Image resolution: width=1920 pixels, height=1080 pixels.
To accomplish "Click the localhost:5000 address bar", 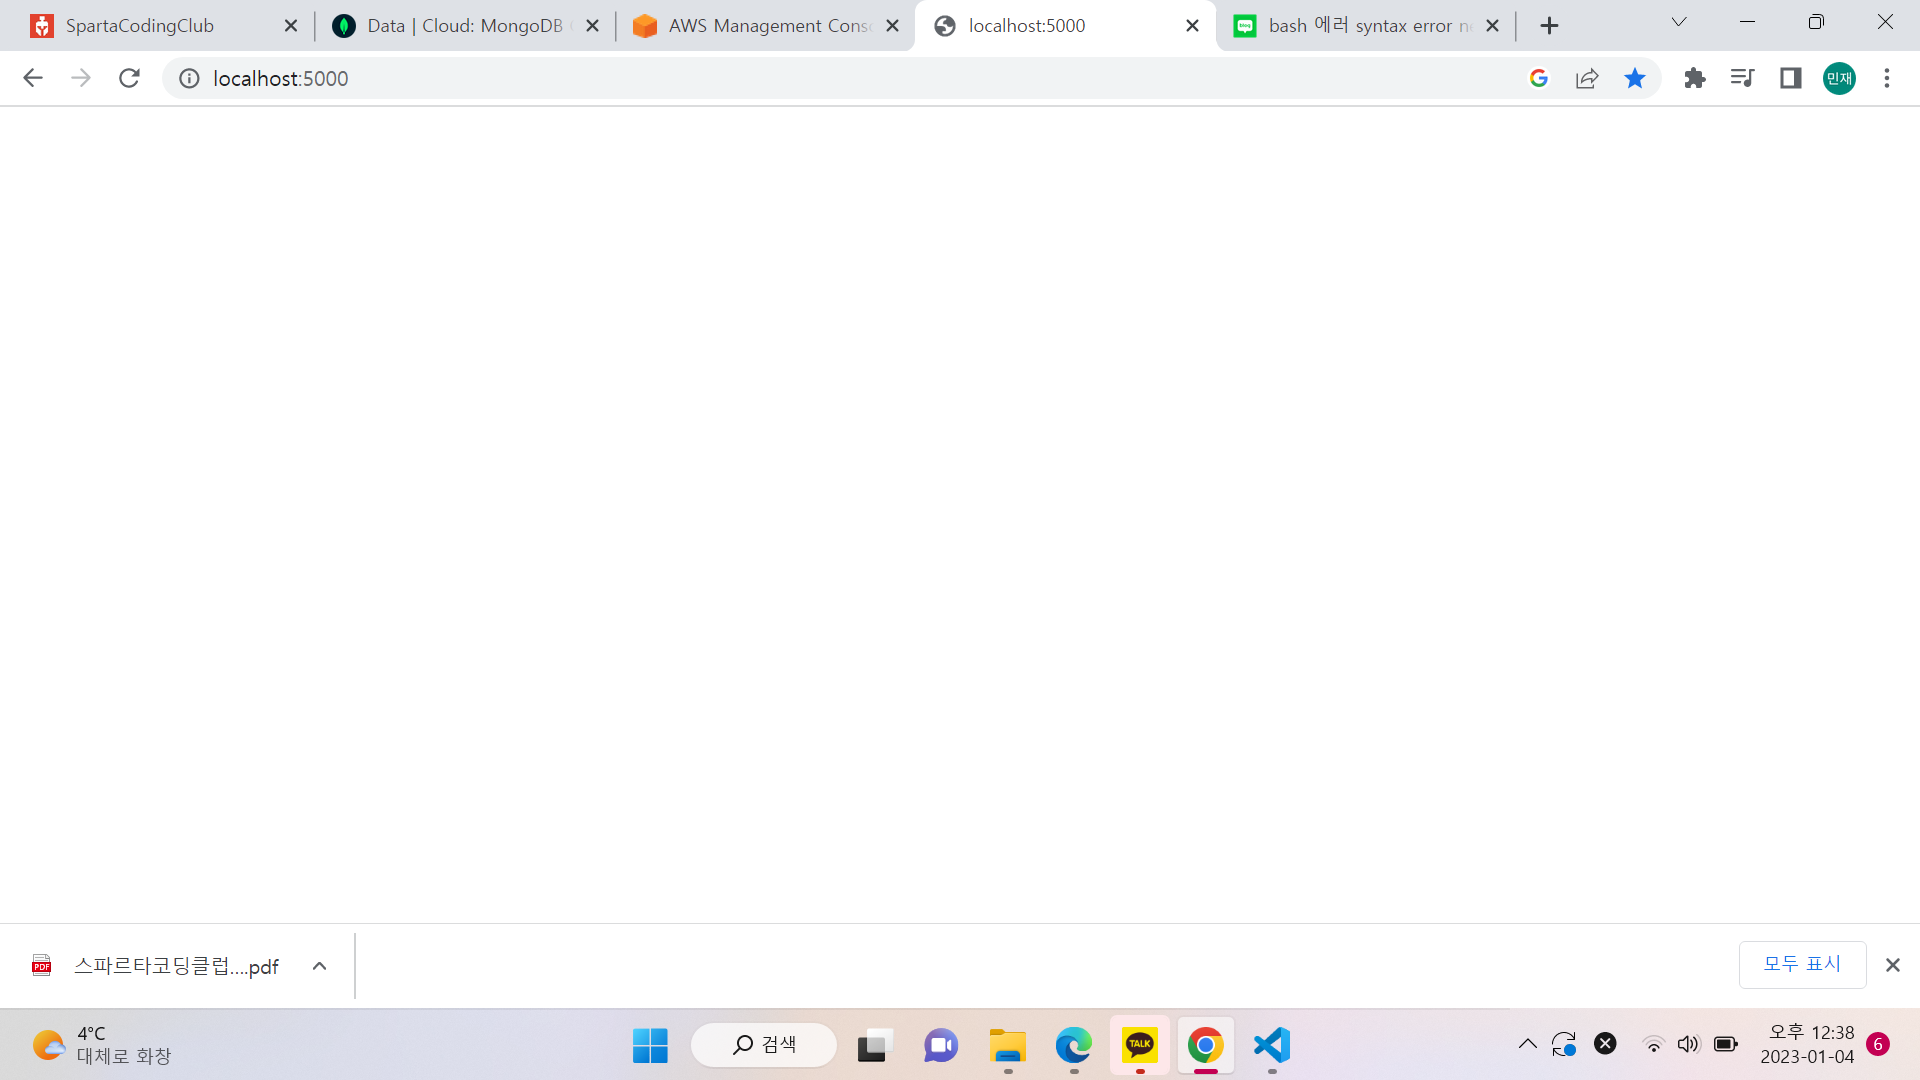I will coord(860,78).
